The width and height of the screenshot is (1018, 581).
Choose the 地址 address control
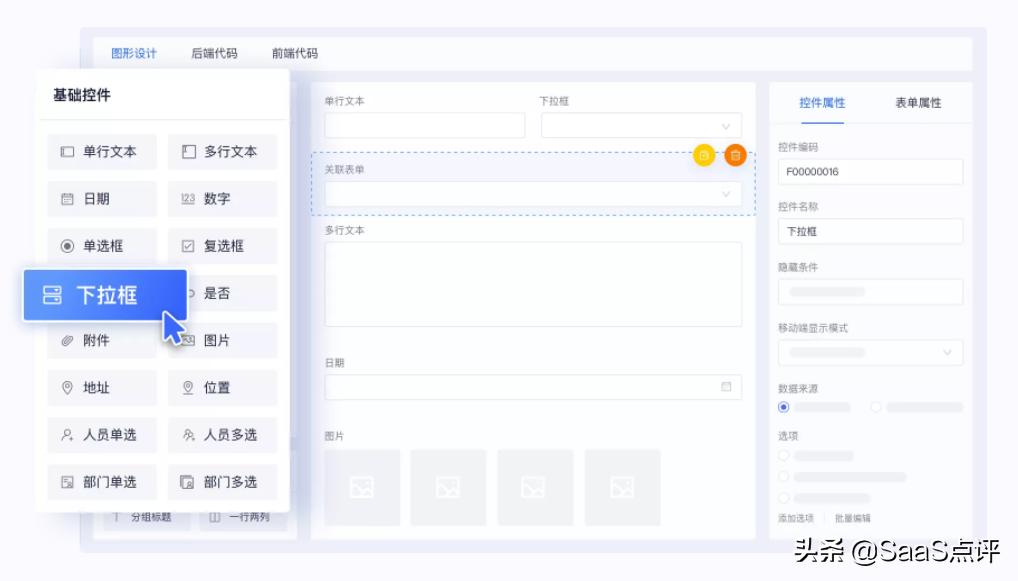101,388
